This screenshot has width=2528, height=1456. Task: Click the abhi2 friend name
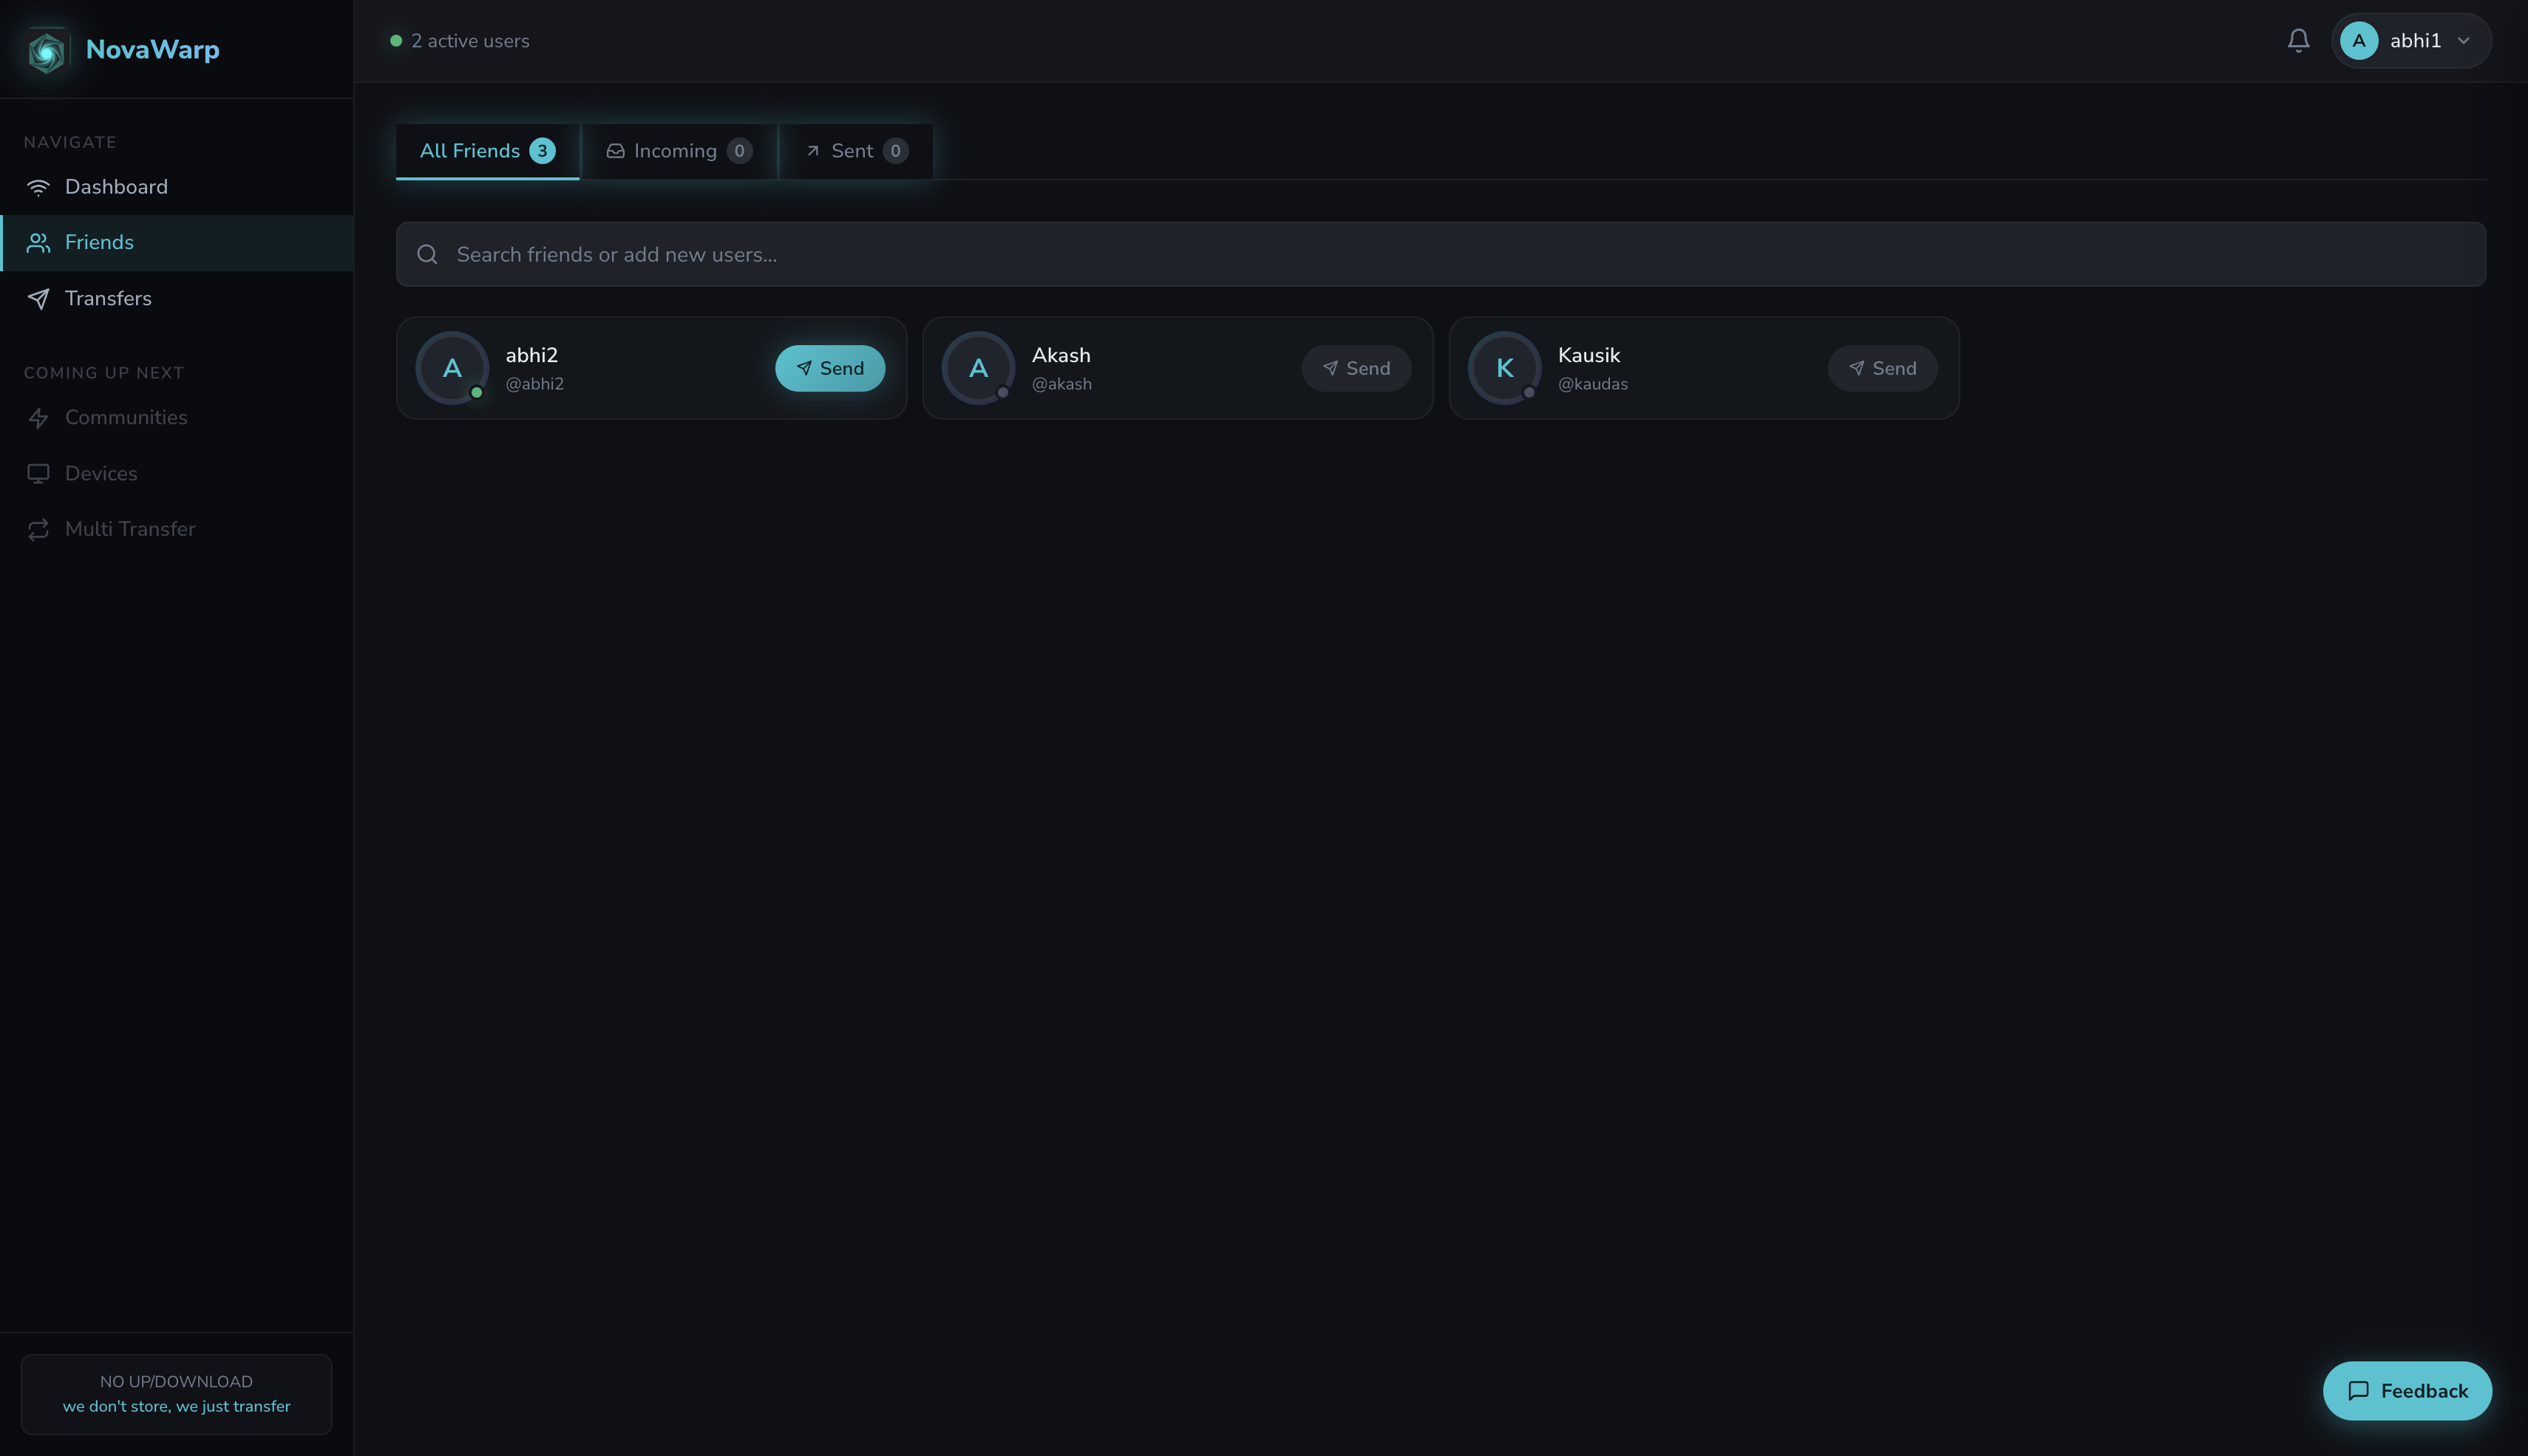tap(531, 355)
